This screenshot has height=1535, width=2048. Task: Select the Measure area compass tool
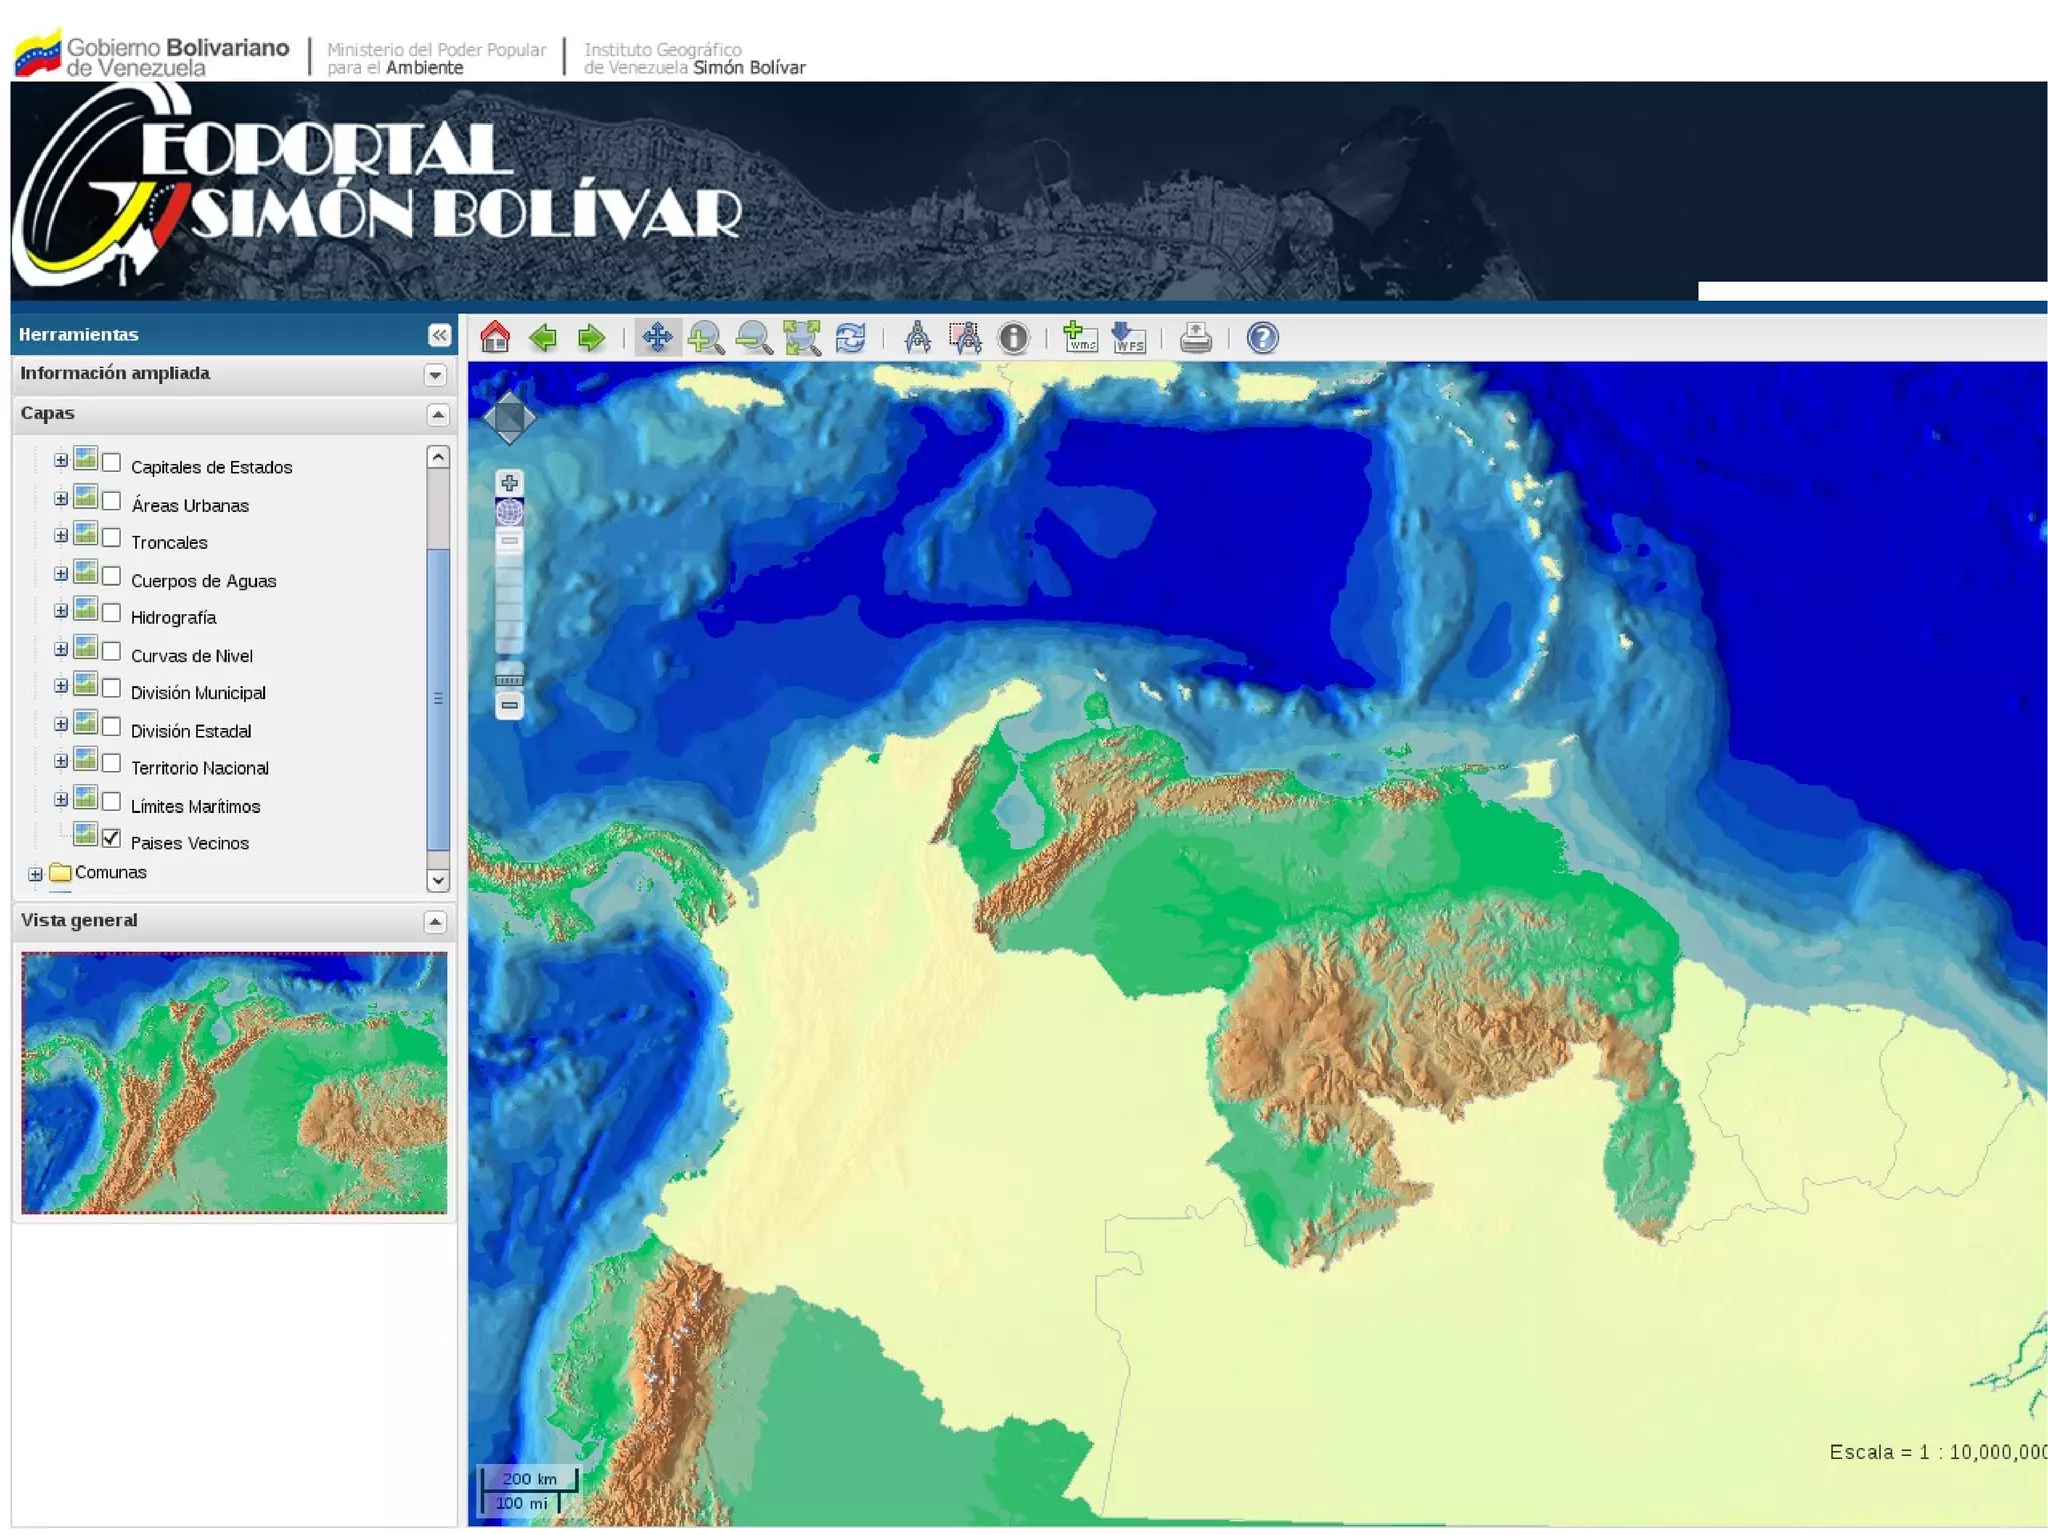pos(965,338)
